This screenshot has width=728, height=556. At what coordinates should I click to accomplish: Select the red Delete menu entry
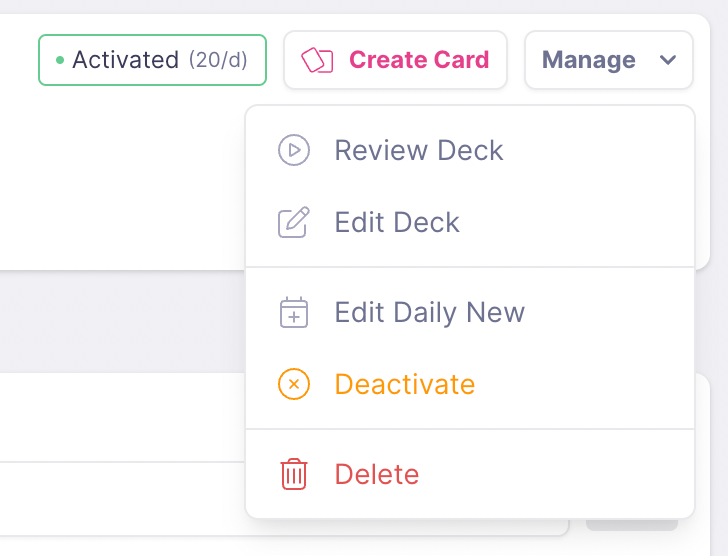377,474
